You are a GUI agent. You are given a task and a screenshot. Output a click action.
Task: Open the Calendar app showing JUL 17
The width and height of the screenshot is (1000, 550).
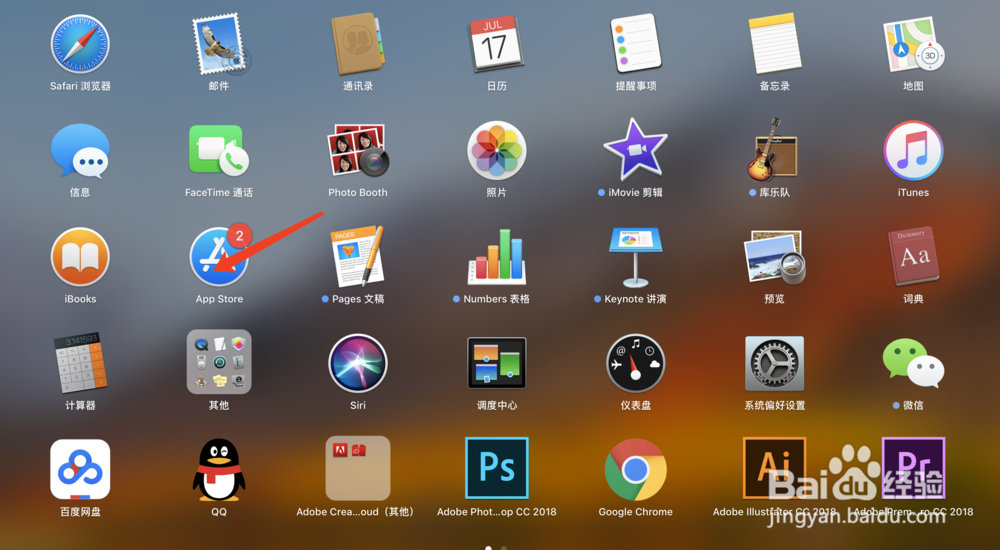(x=496, y=44)
